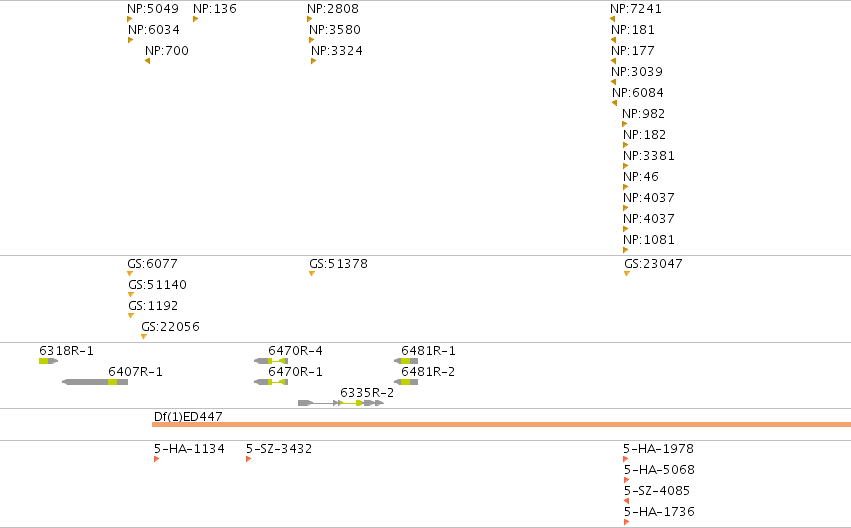Image resolution: width=851 pixels, height=528 pixels.
Task: Select the 6335R-2 transcript glyph
Action: (341, 403)
